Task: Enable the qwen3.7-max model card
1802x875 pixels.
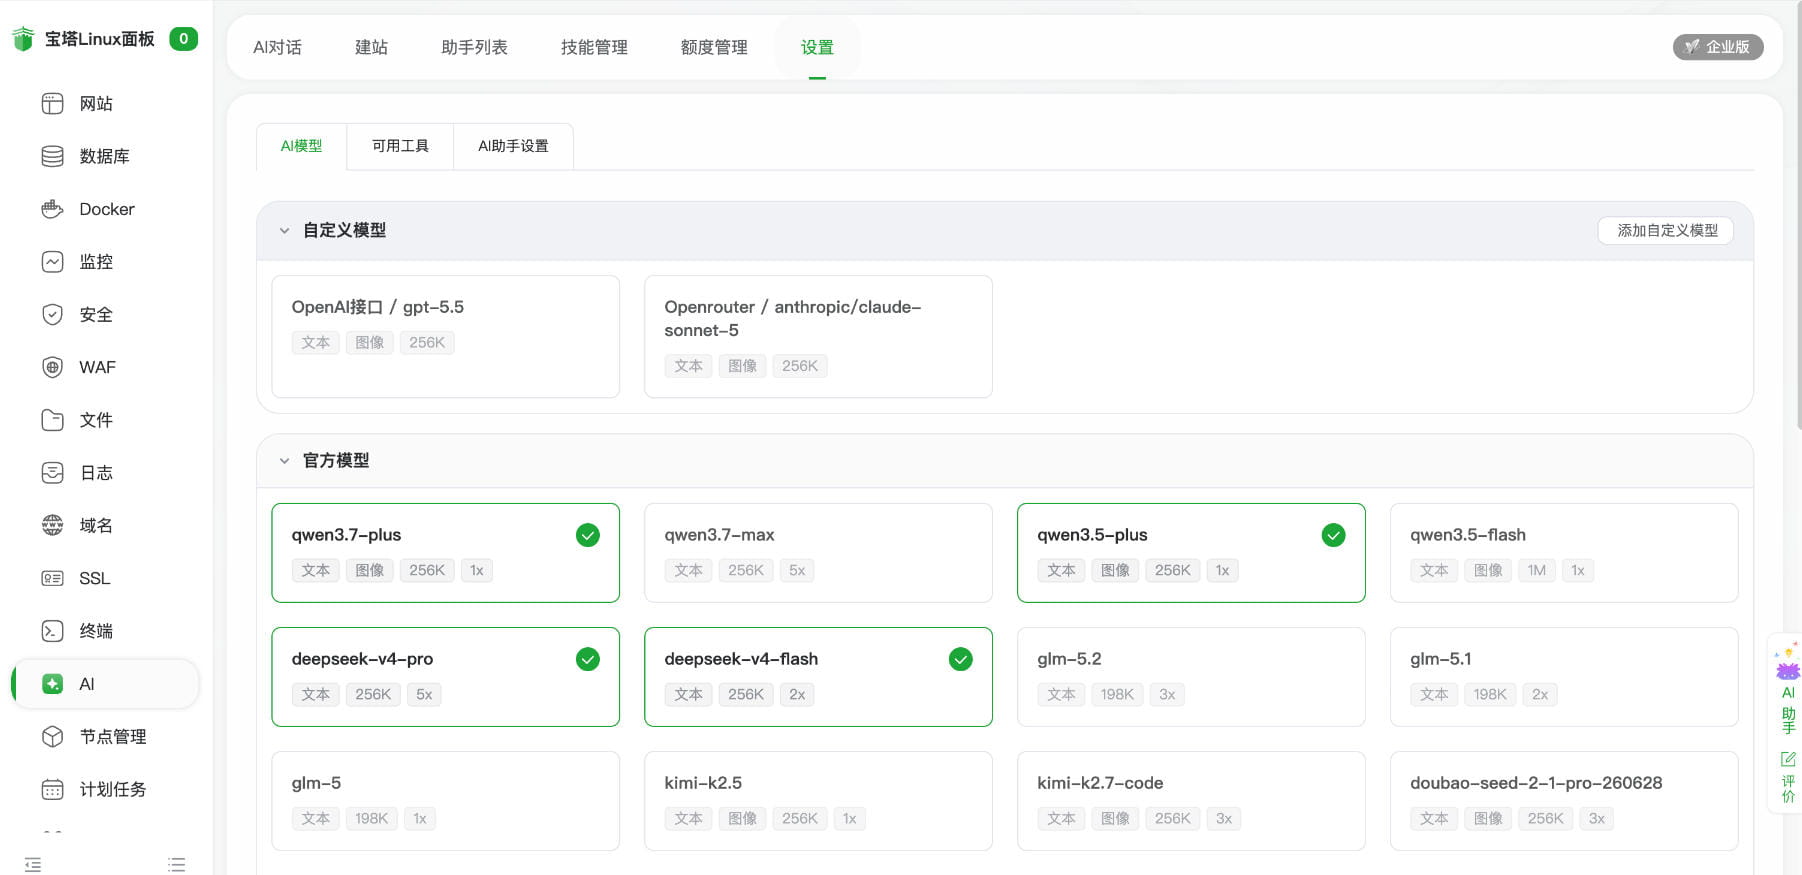Action: [x=818, y=553]
